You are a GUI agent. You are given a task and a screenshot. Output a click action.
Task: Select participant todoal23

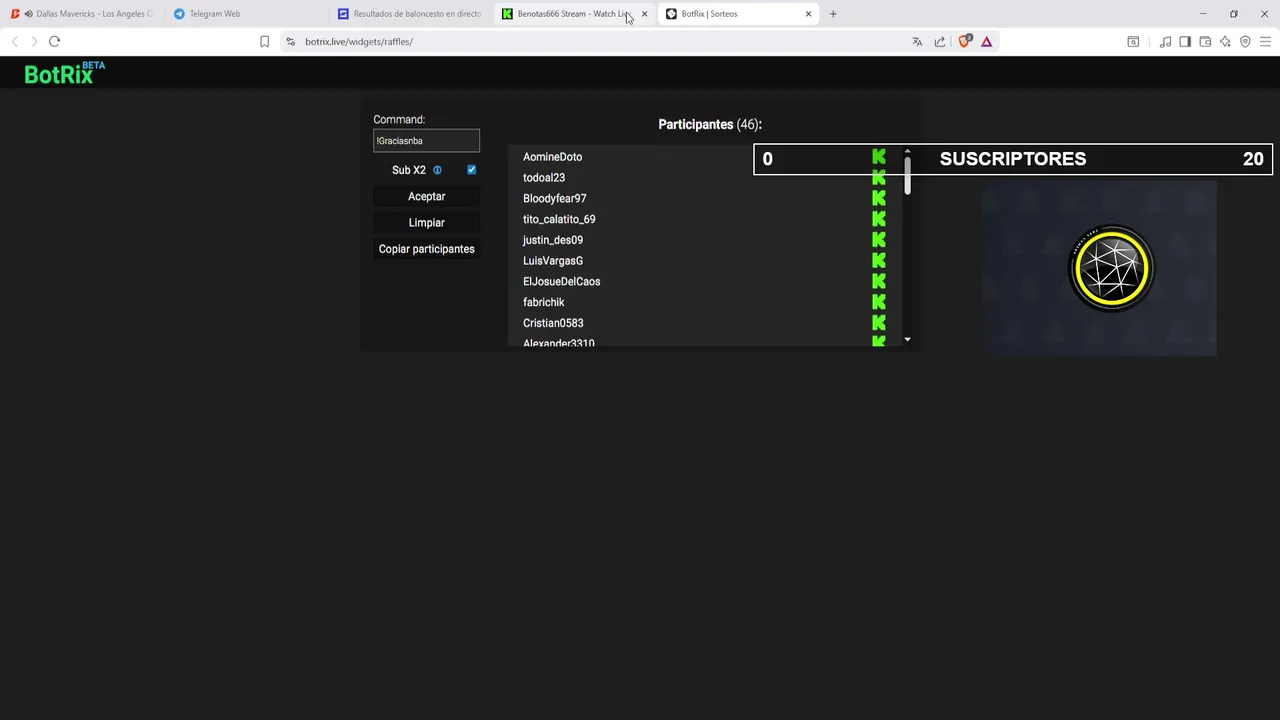(x=544, y=178)
